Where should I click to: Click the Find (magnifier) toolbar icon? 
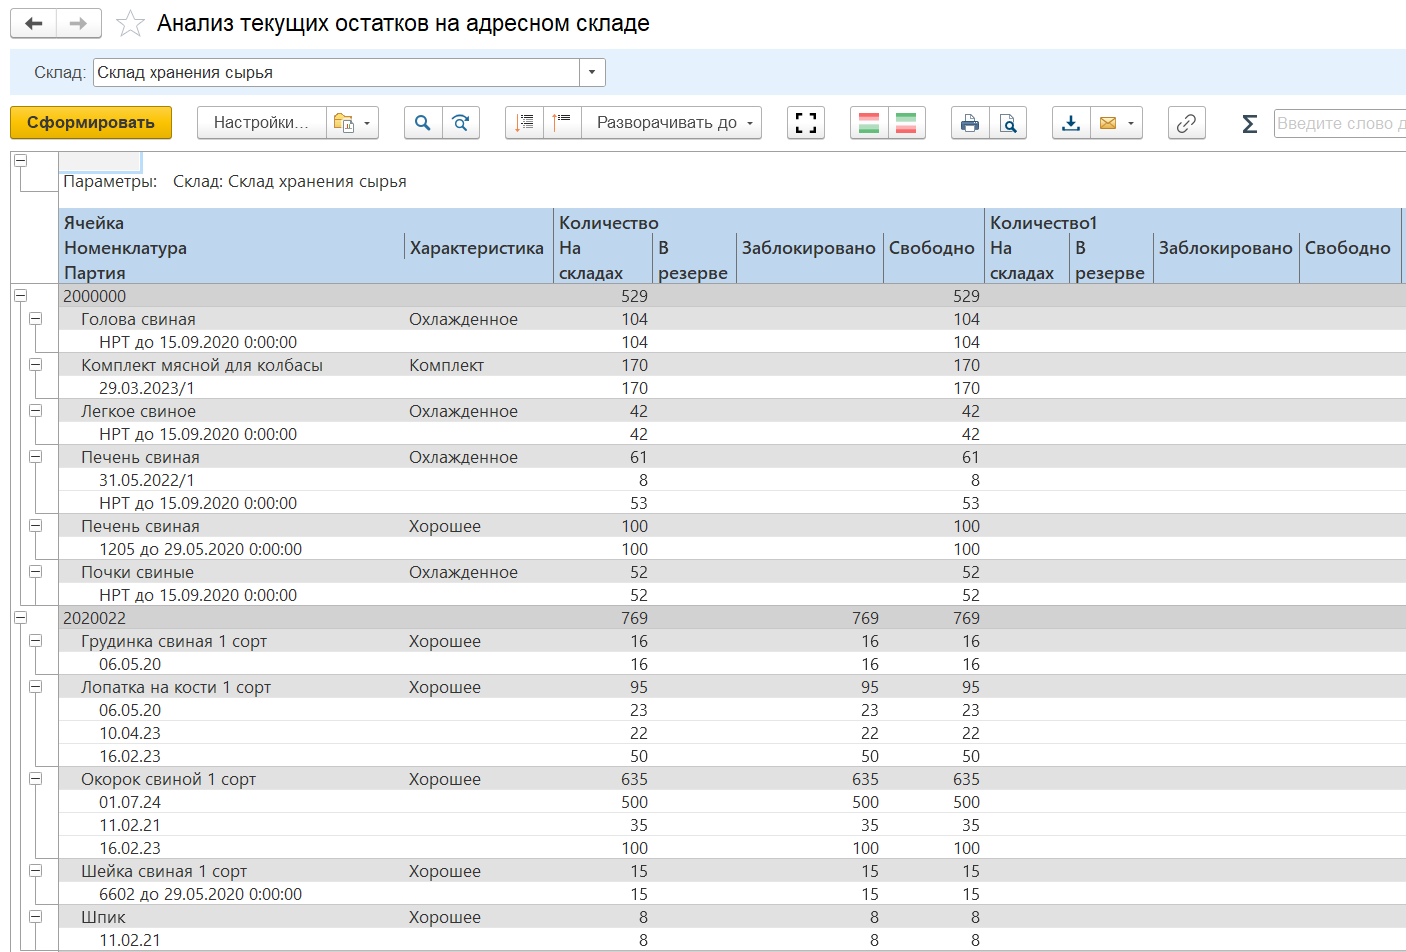pos(423,123)
